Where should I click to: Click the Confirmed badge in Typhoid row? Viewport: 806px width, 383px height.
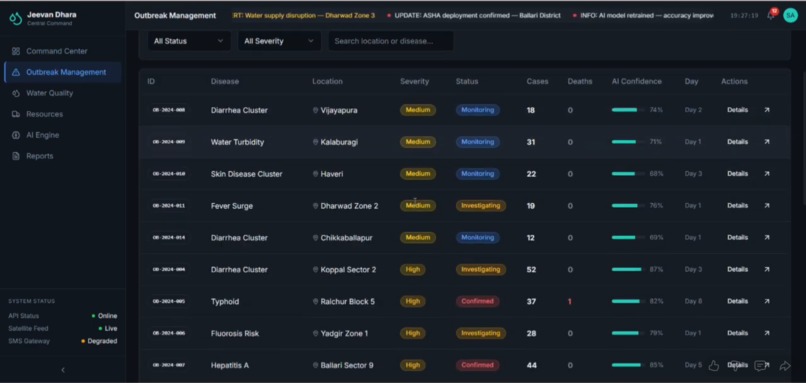478,301
